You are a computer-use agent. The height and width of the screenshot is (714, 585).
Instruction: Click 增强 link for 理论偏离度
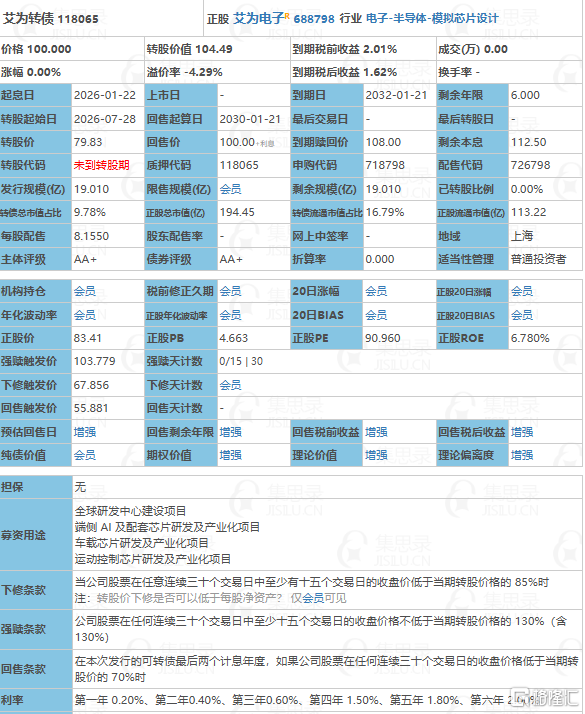pyautogui.click(x=522, y=455)
